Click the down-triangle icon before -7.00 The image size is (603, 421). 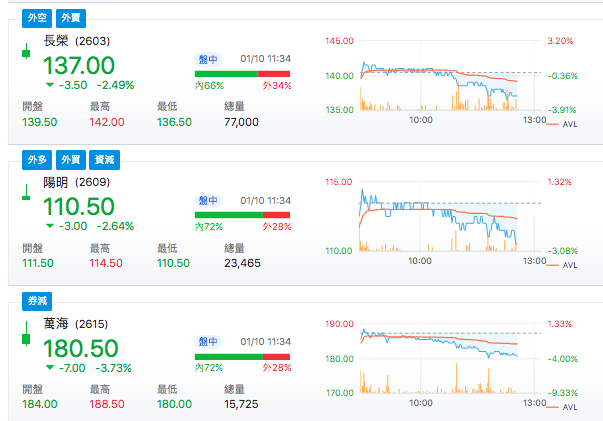tap(50, 367)
